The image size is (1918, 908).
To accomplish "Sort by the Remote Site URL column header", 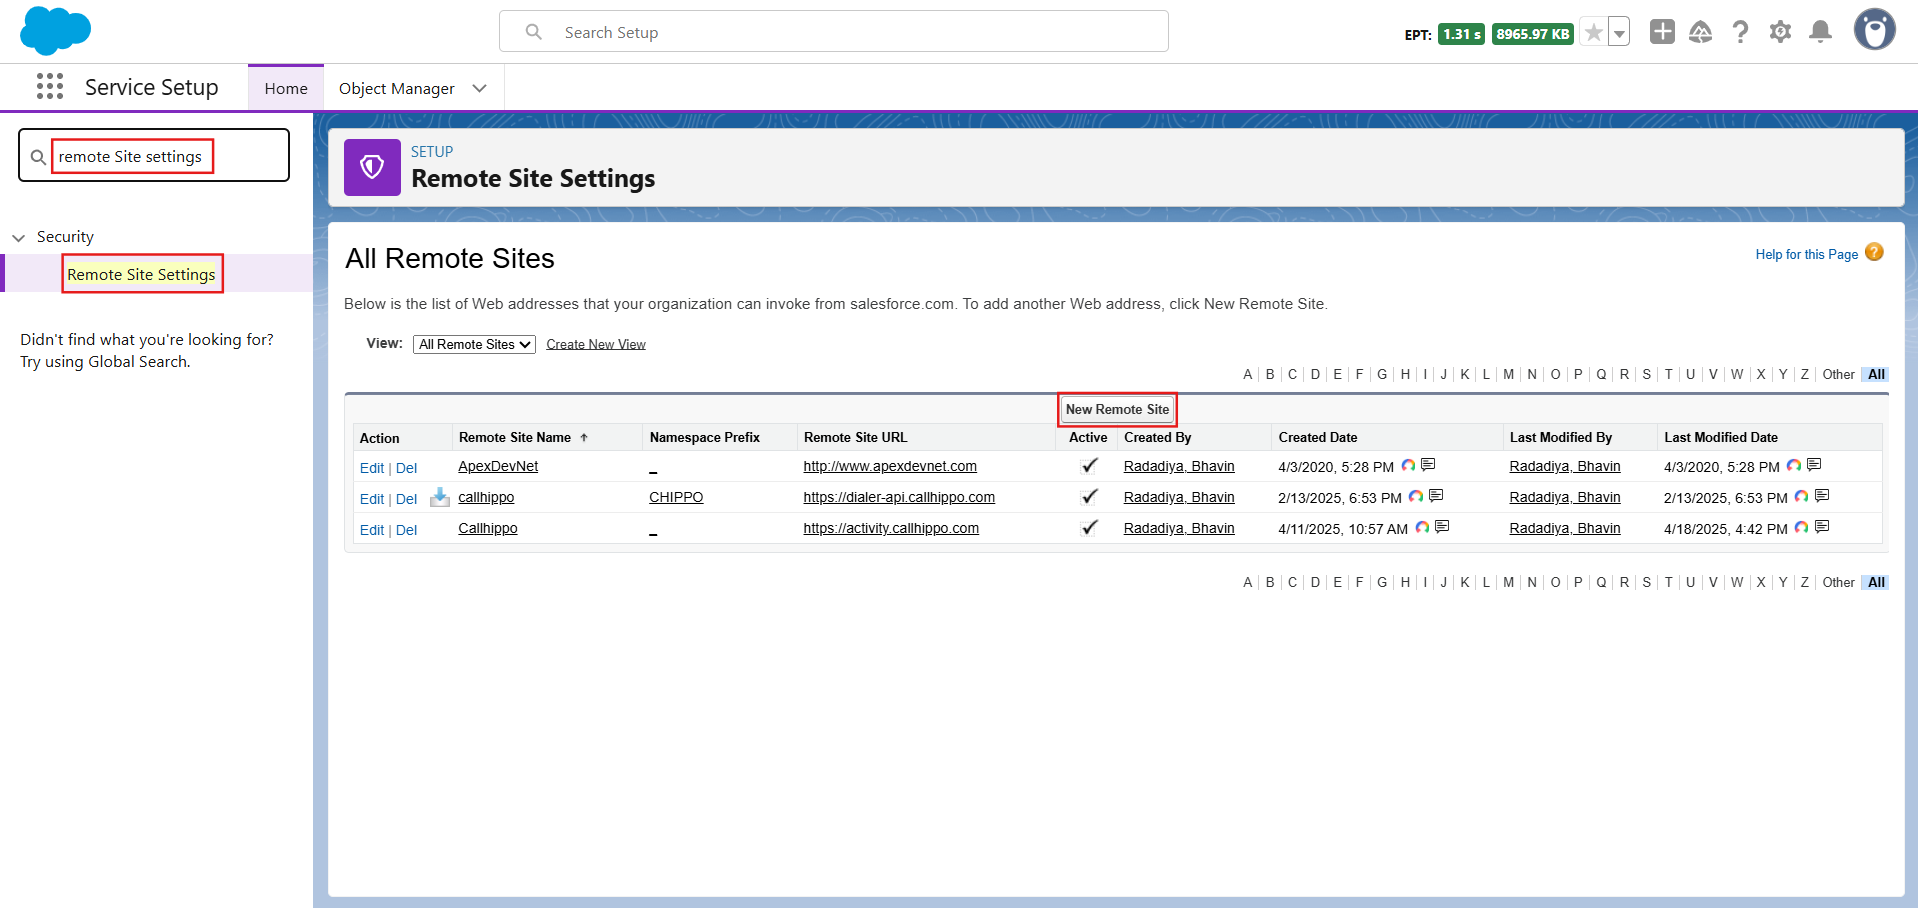I will click(855, 437).
